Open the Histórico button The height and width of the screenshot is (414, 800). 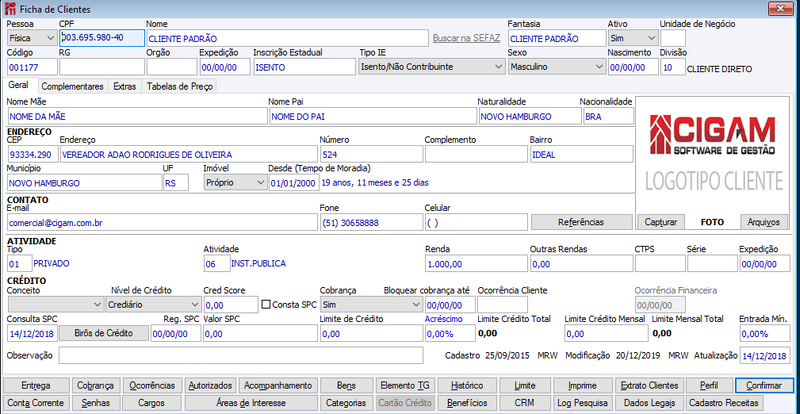[x=467, y=385]
